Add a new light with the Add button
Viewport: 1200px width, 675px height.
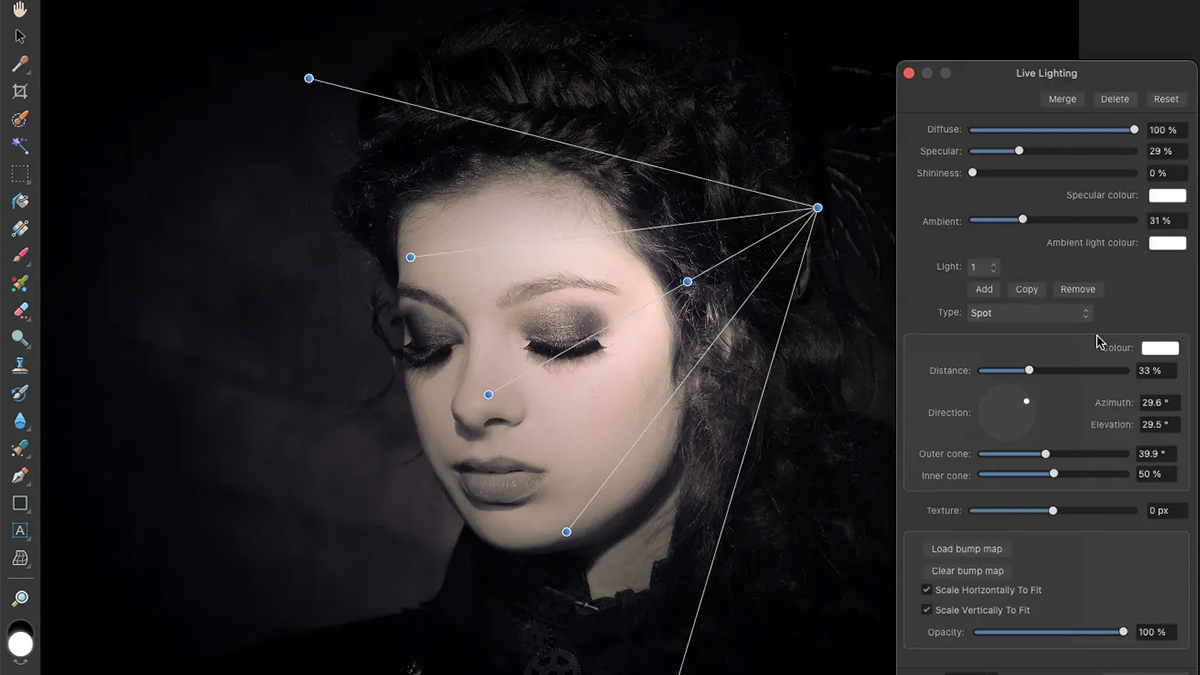coord(984,289)
